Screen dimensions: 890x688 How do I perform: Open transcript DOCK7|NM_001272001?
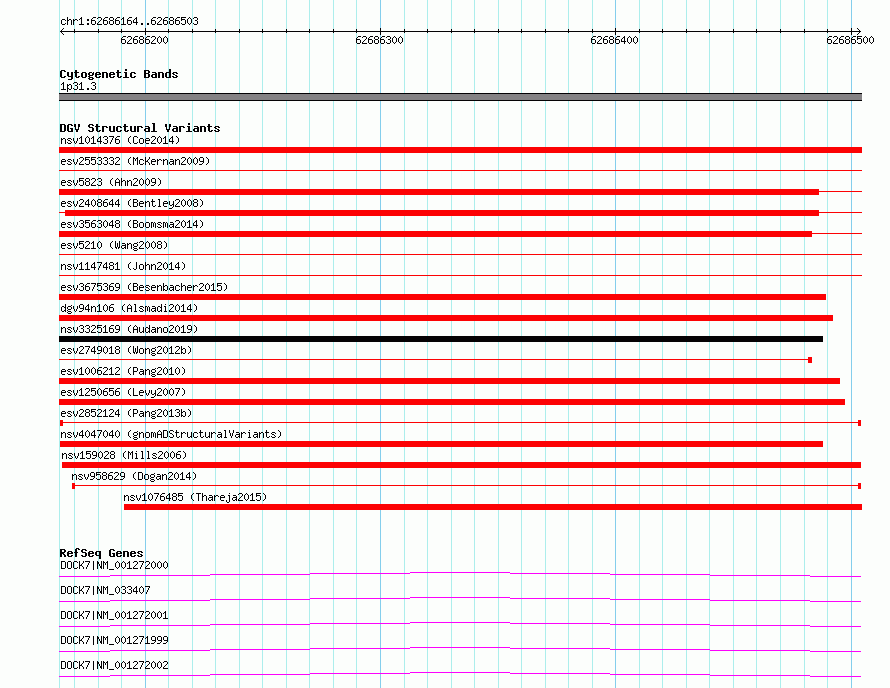tap(114, 615)
